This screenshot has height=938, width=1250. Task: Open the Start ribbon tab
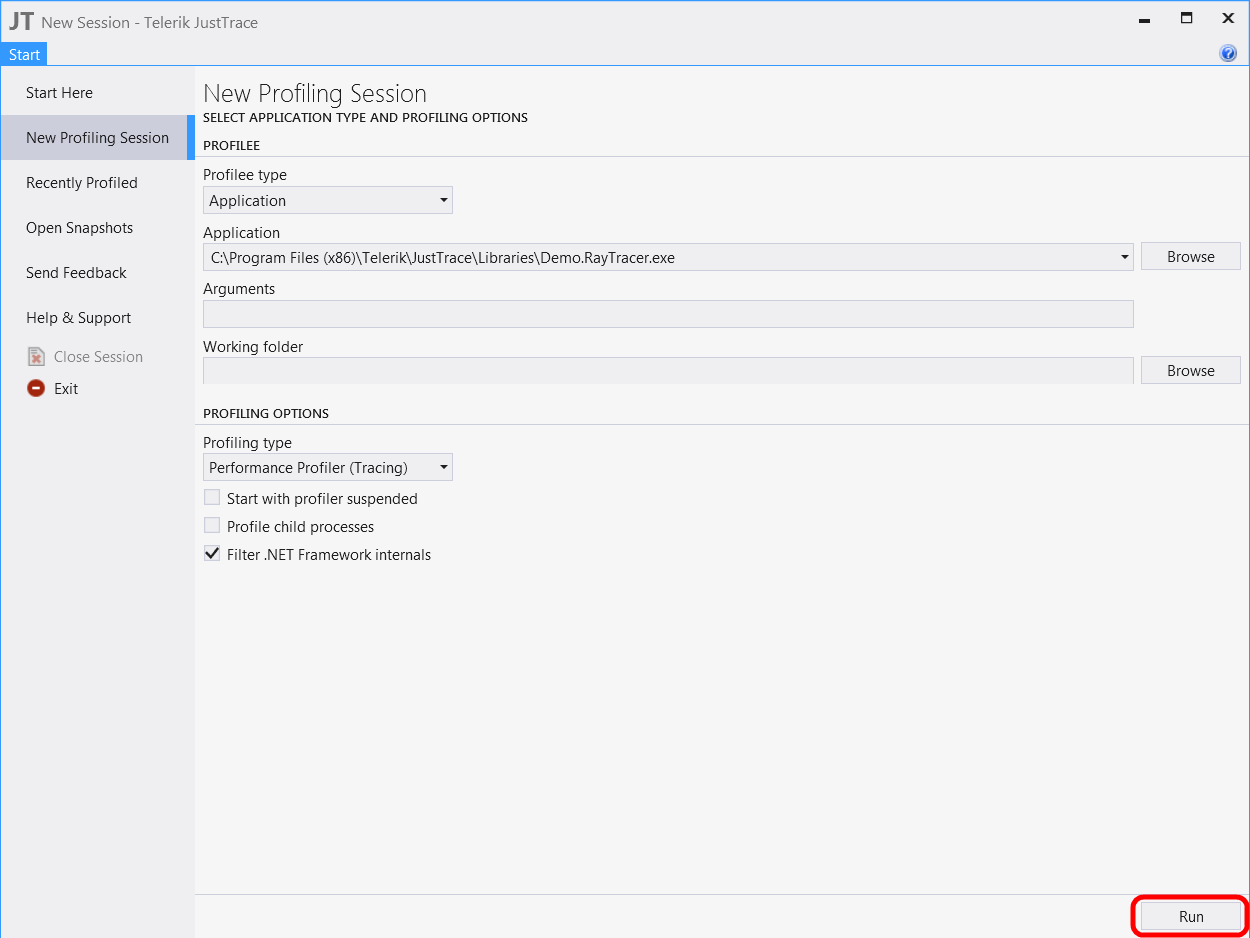[24, 55]
